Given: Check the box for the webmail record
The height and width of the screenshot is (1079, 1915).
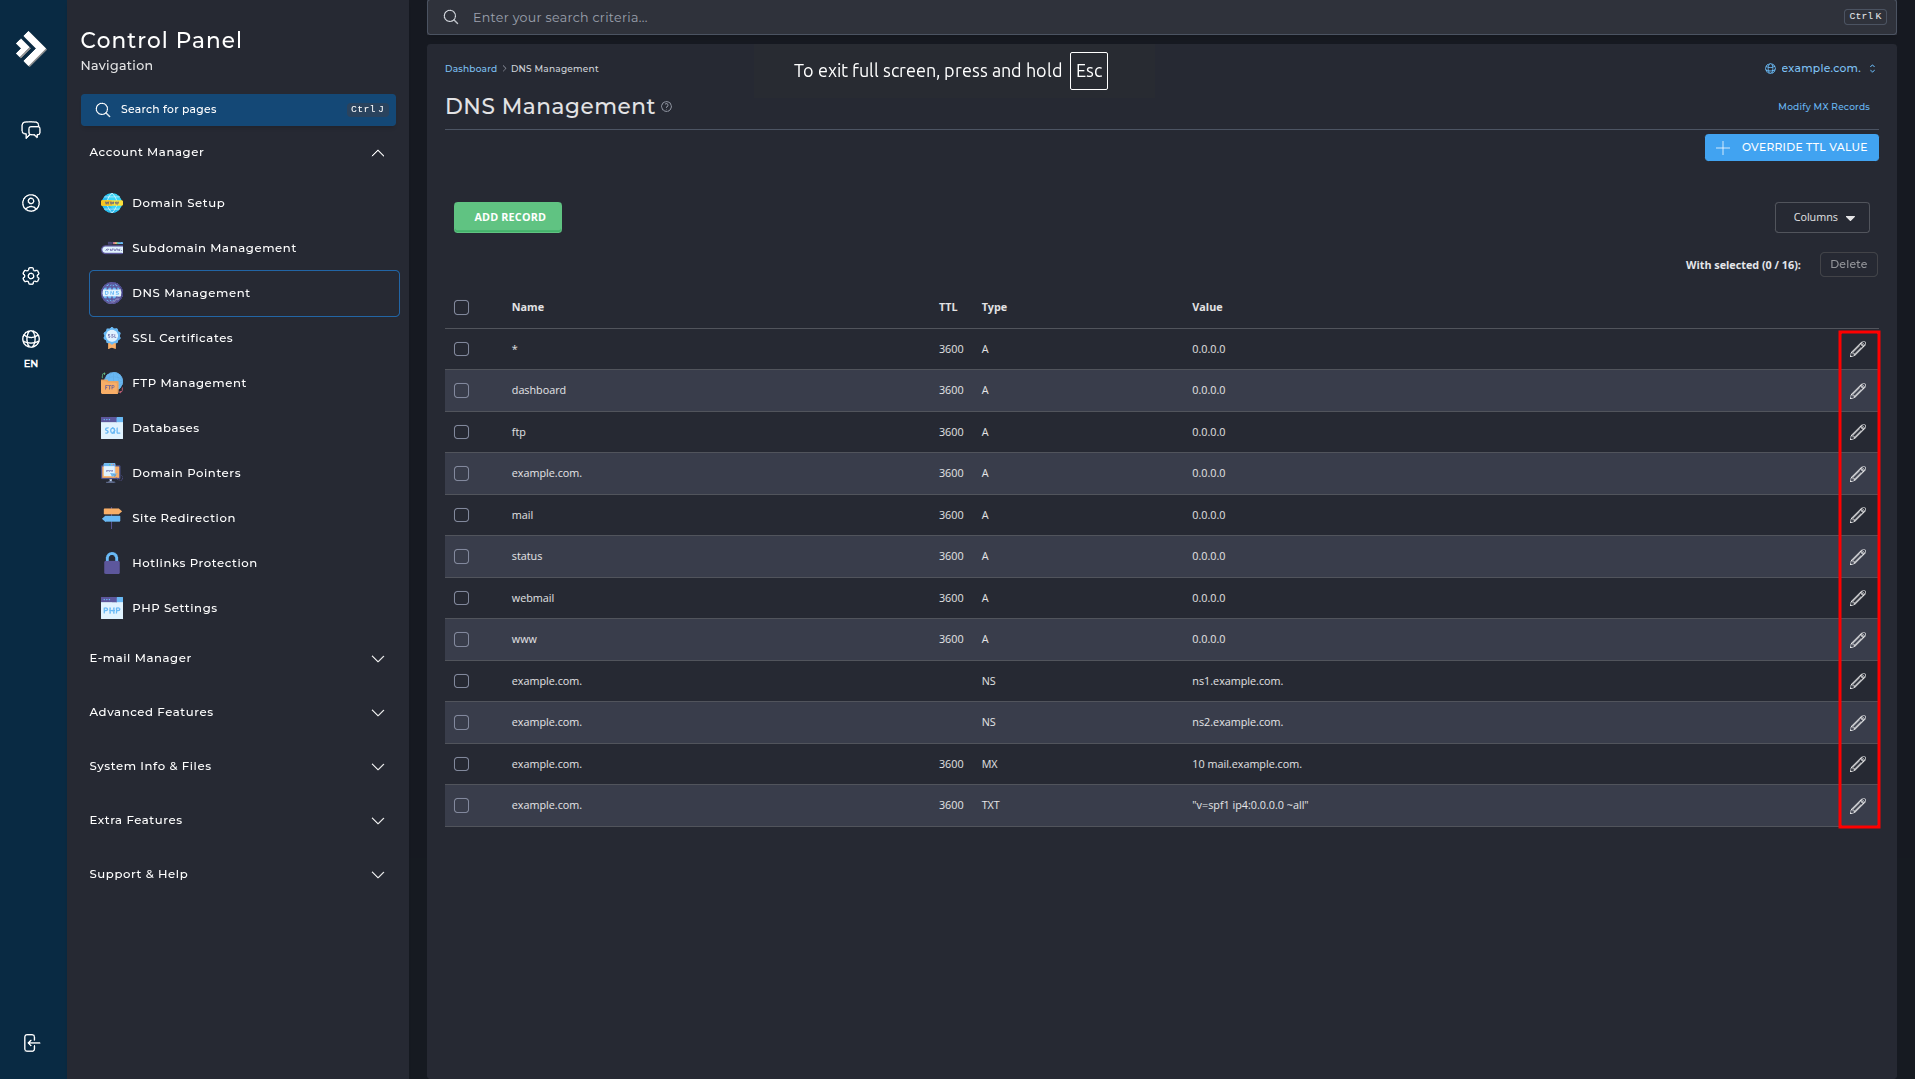Looking at the screenshot, I should (461, 598).
